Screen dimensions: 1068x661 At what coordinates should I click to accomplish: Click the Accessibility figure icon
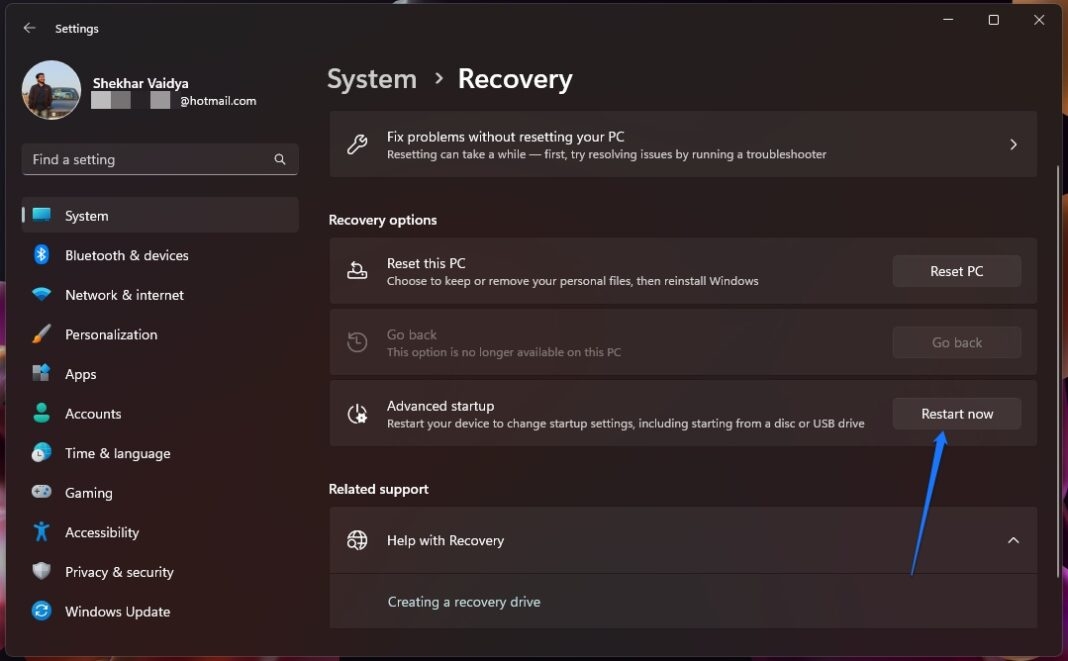tap(40, 532)
